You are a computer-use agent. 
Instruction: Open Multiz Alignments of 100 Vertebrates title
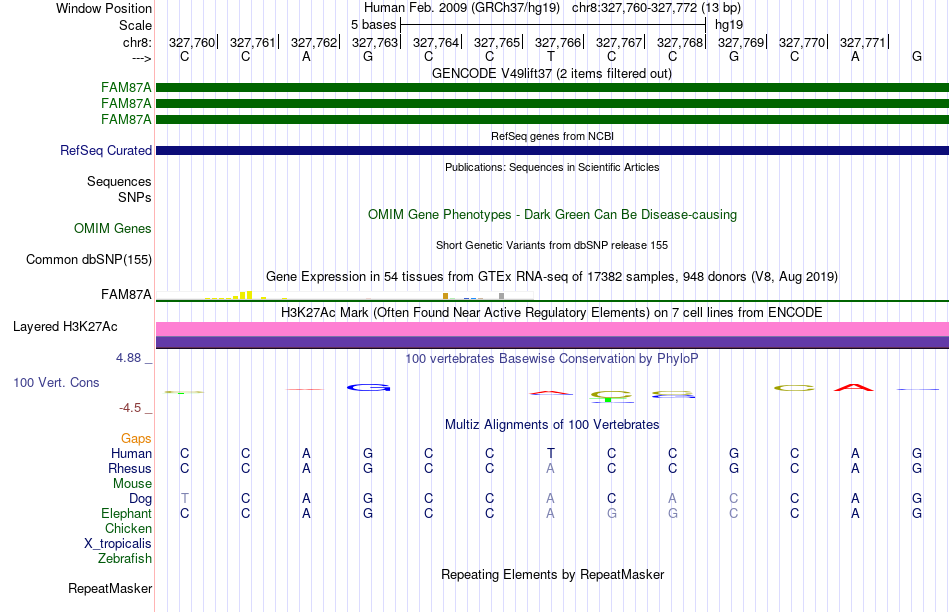pyautogui.click(x=552, y=425)
